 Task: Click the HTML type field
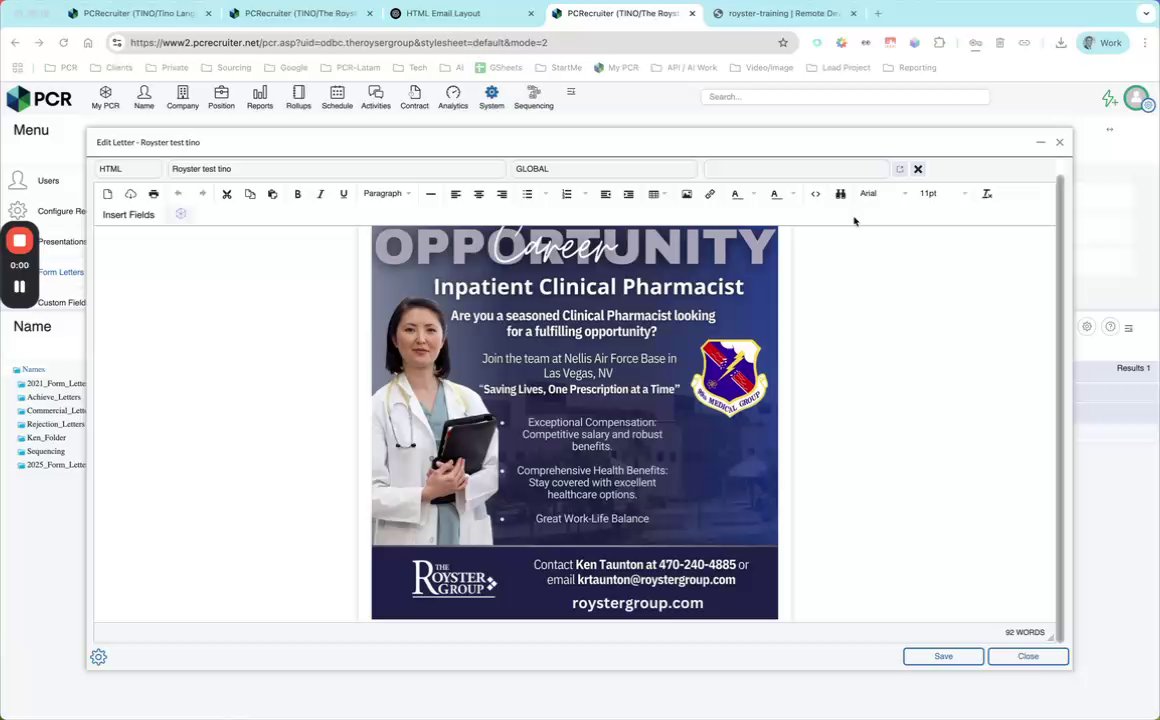[128, 169]
